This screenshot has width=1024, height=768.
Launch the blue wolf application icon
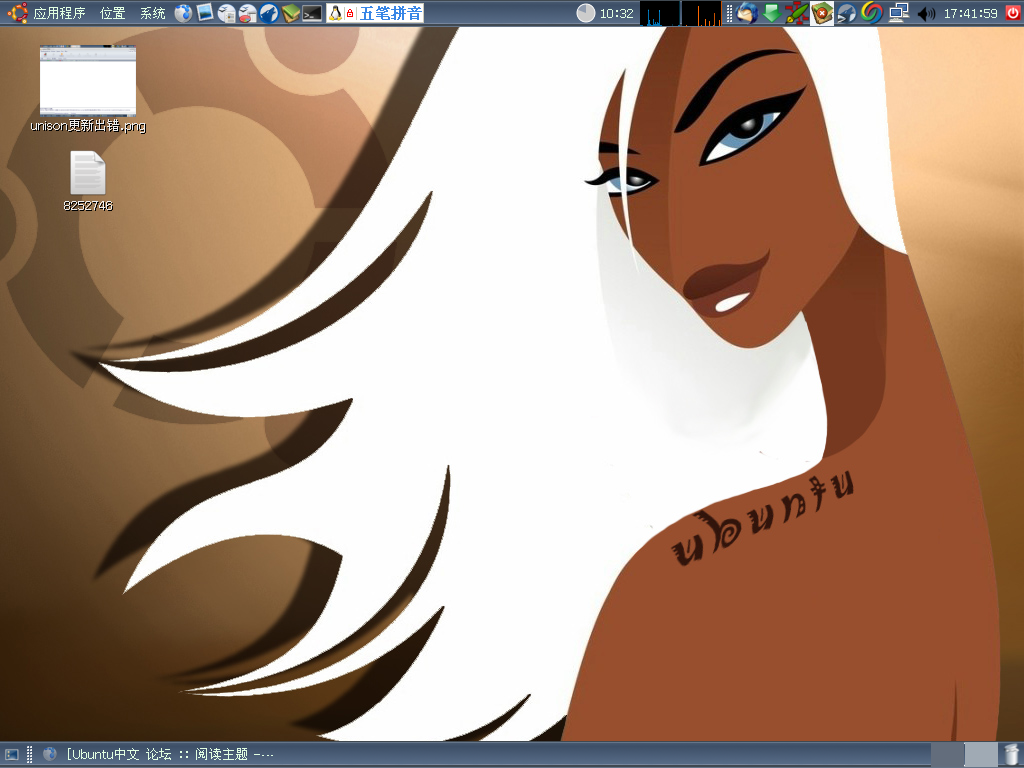click(x=269, y=13)
